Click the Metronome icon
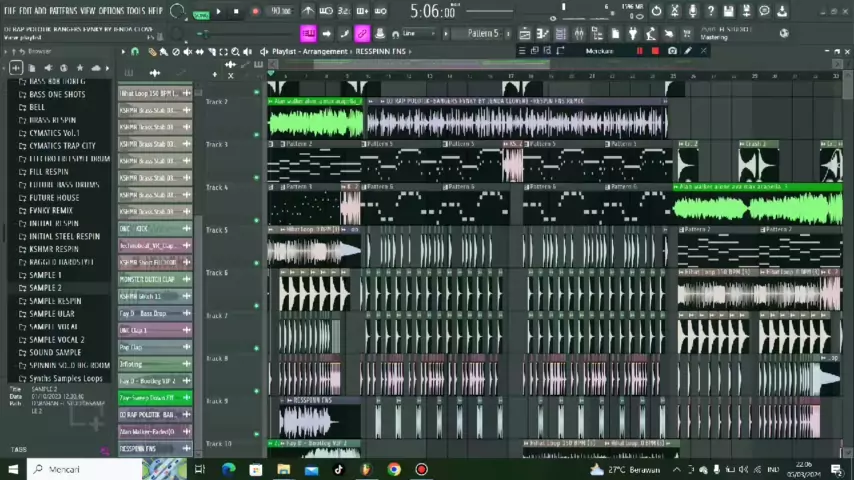The height and width of the screenshot is (480, 854). pyautogui.click(x=308, y=12)
